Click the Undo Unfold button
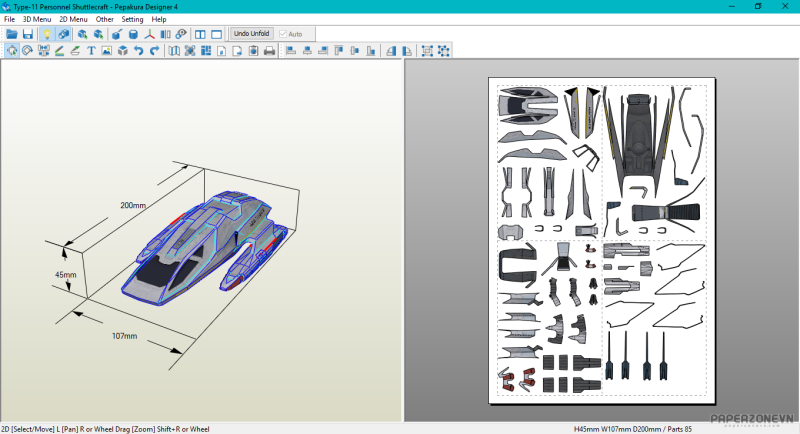Viewport: 800px width, 434px height. click(x=251, y=34)
